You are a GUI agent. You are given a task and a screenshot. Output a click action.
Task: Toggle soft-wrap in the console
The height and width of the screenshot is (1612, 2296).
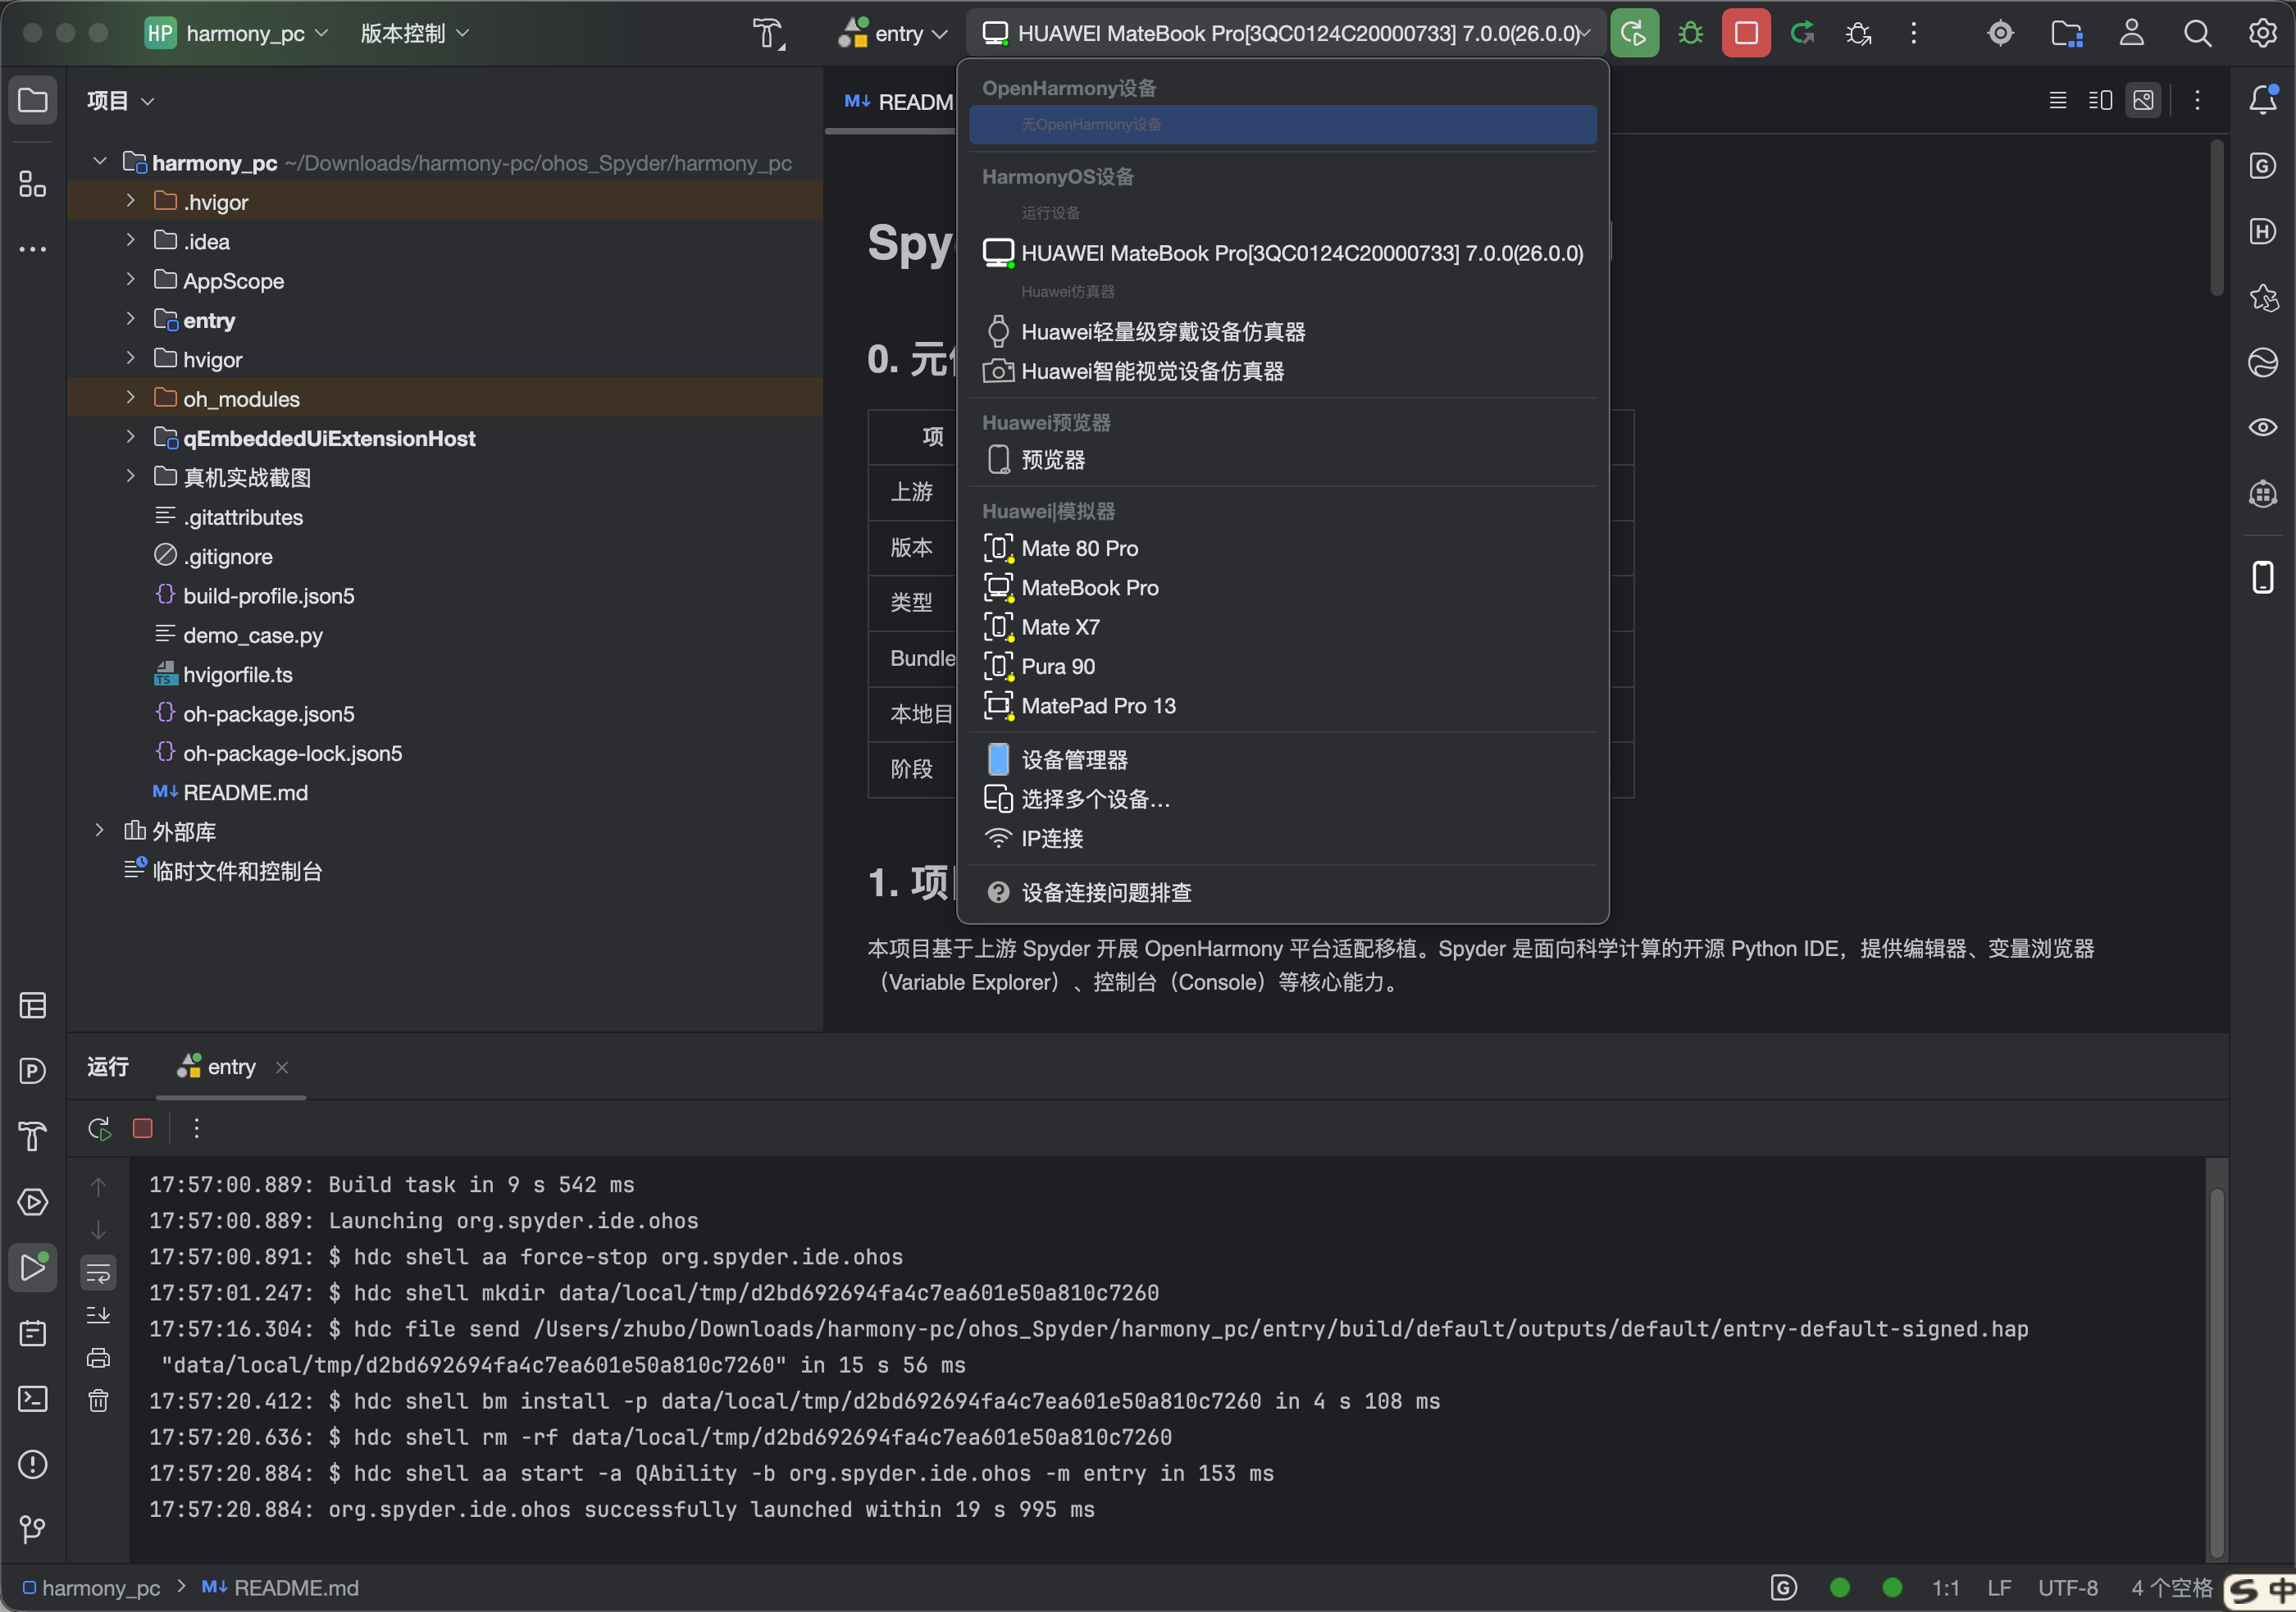[98, 1273]
